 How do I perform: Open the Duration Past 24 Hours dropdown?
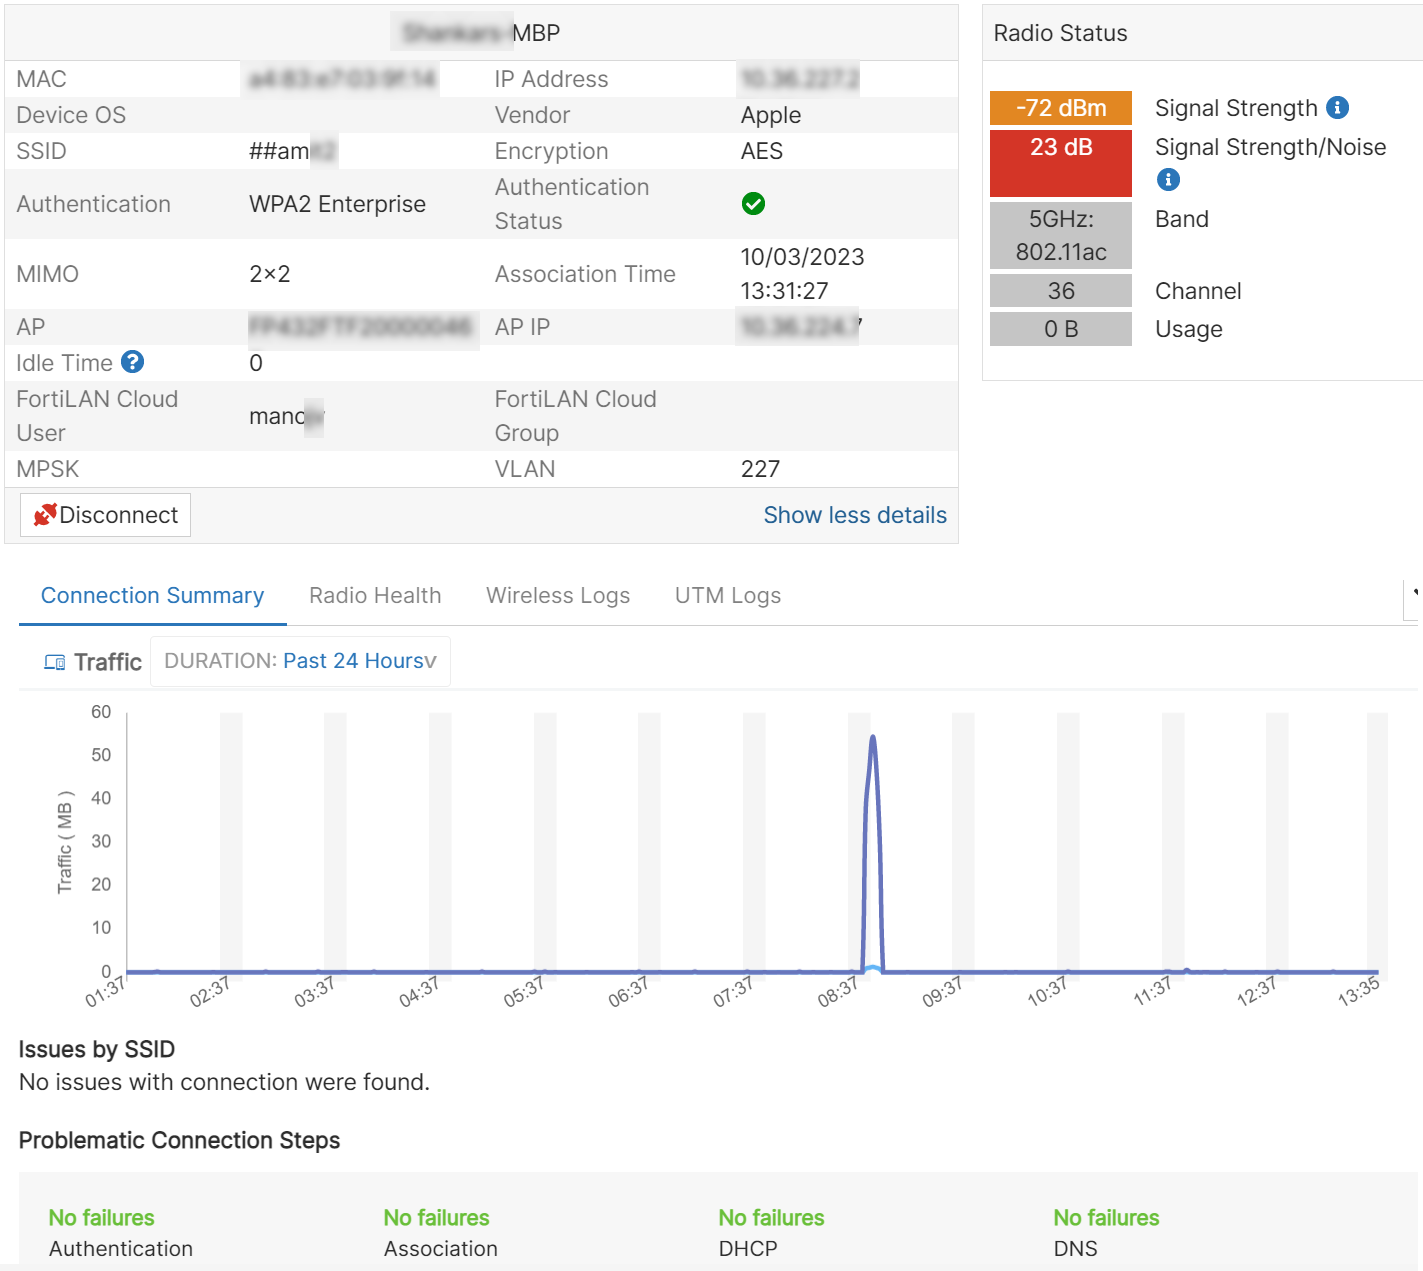tap(300, 661)
